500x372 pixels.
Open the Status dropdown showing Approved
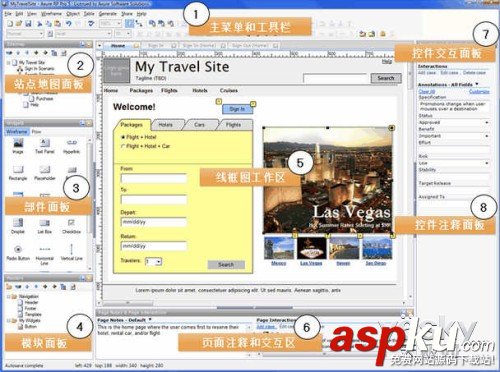487,122
